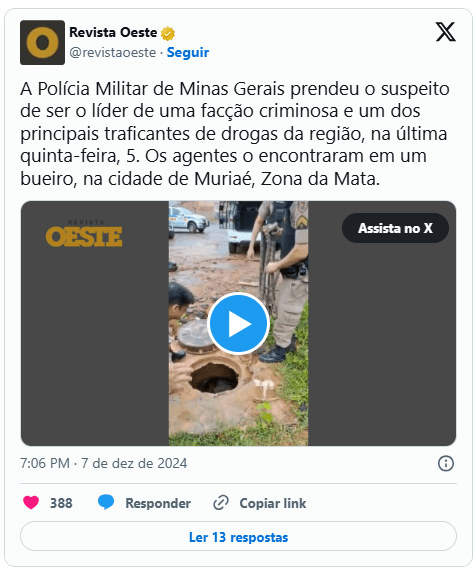Screen dimensions: 474x569
Task: Click the Assista no X button
Action: click(x=395, y=228)
